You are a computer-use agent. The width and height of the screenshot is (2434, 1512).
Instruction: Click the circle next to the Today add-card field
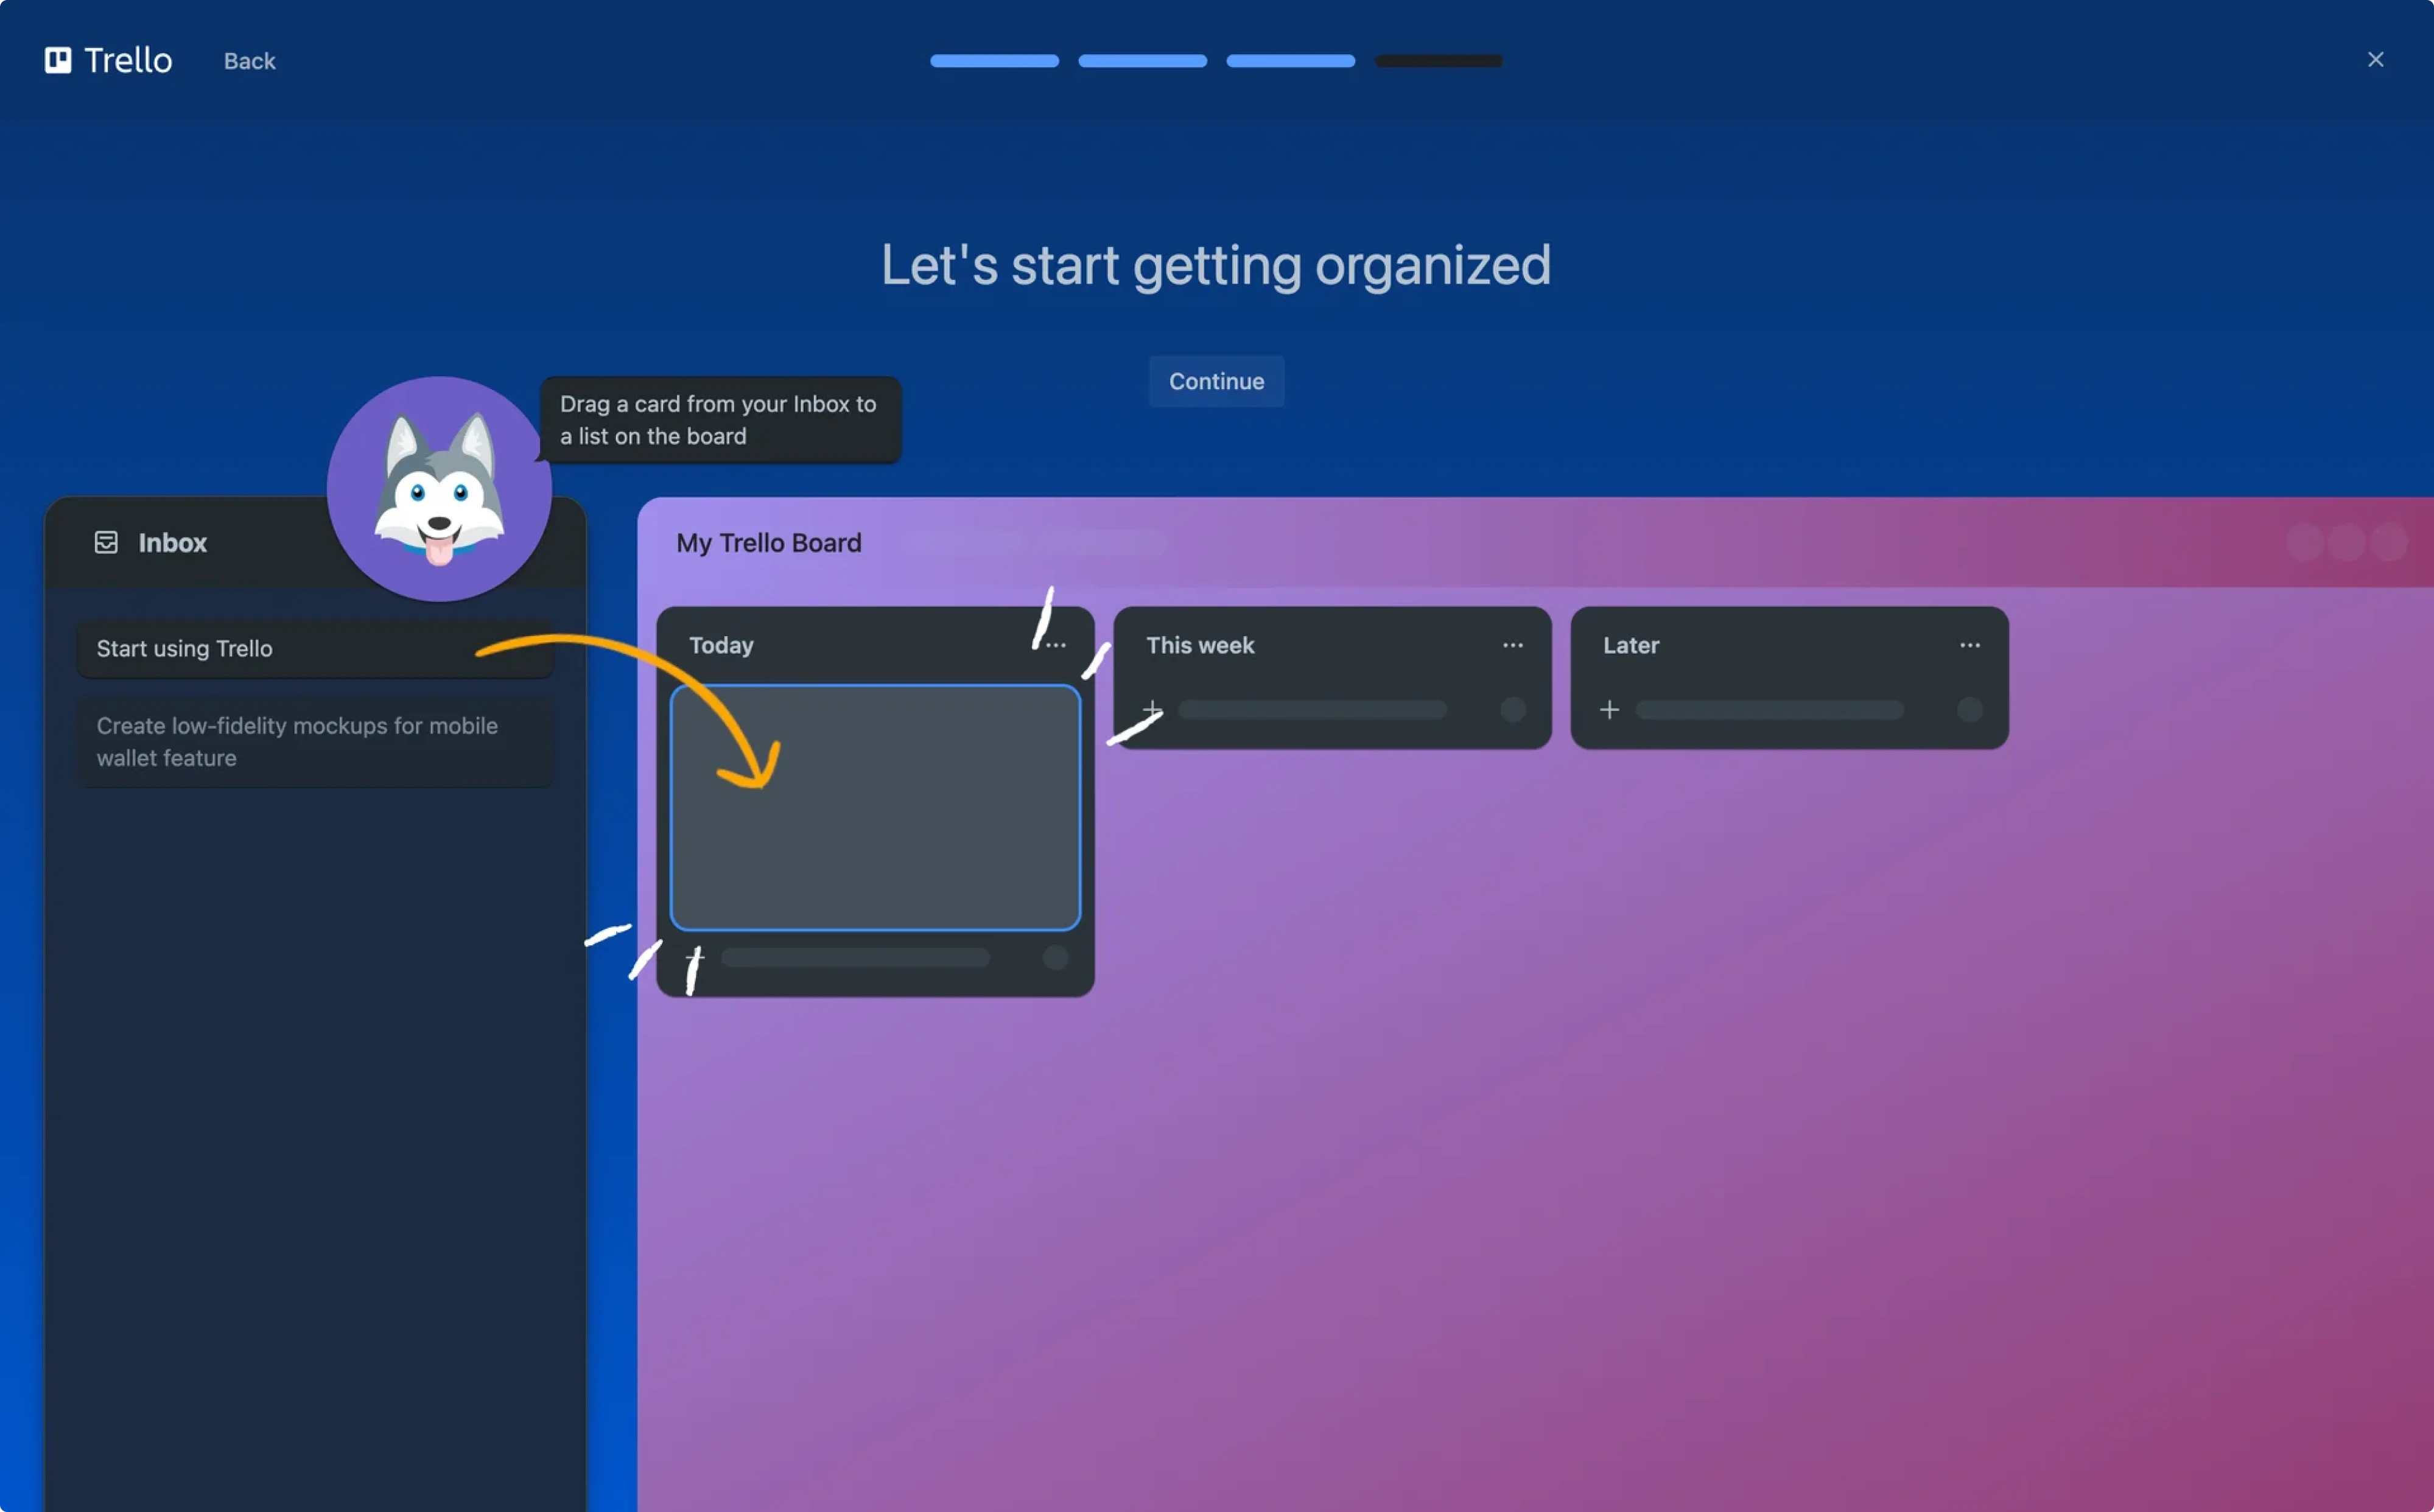click(x=1056, y=957)
